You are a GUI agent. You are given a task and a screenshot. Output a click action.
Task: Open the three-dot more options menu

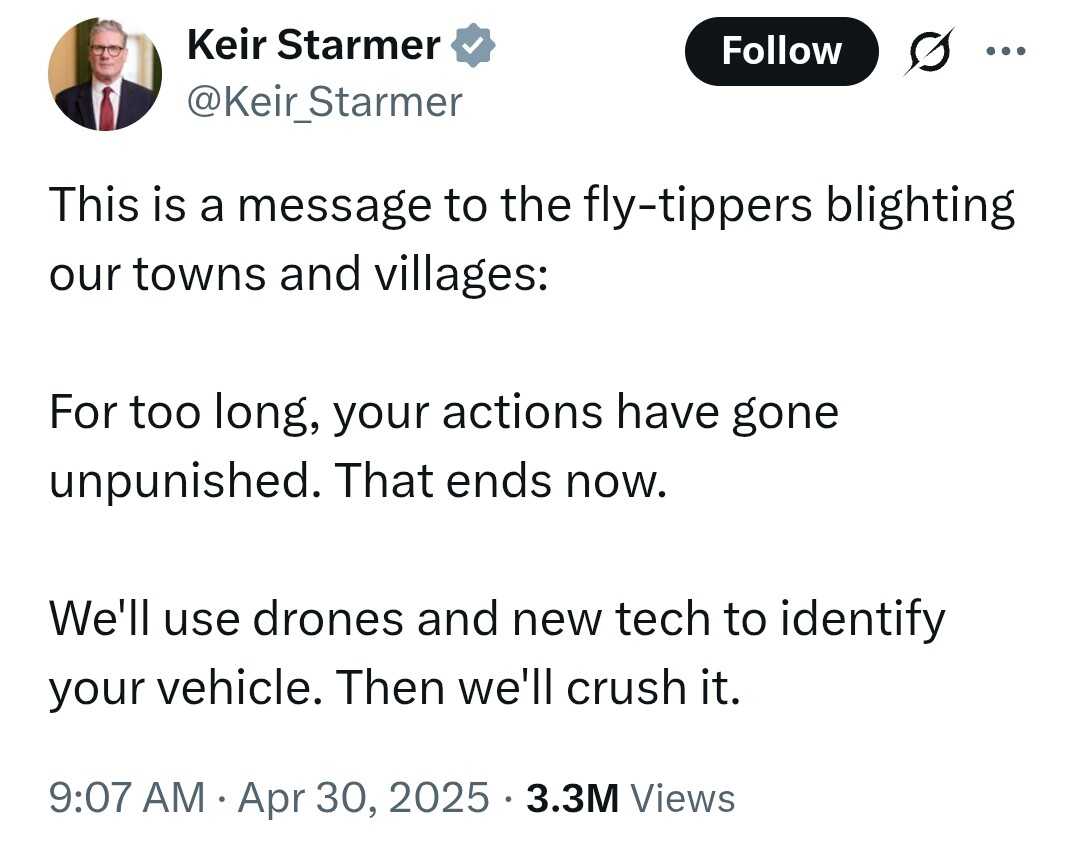click(x=1006, y=50)
